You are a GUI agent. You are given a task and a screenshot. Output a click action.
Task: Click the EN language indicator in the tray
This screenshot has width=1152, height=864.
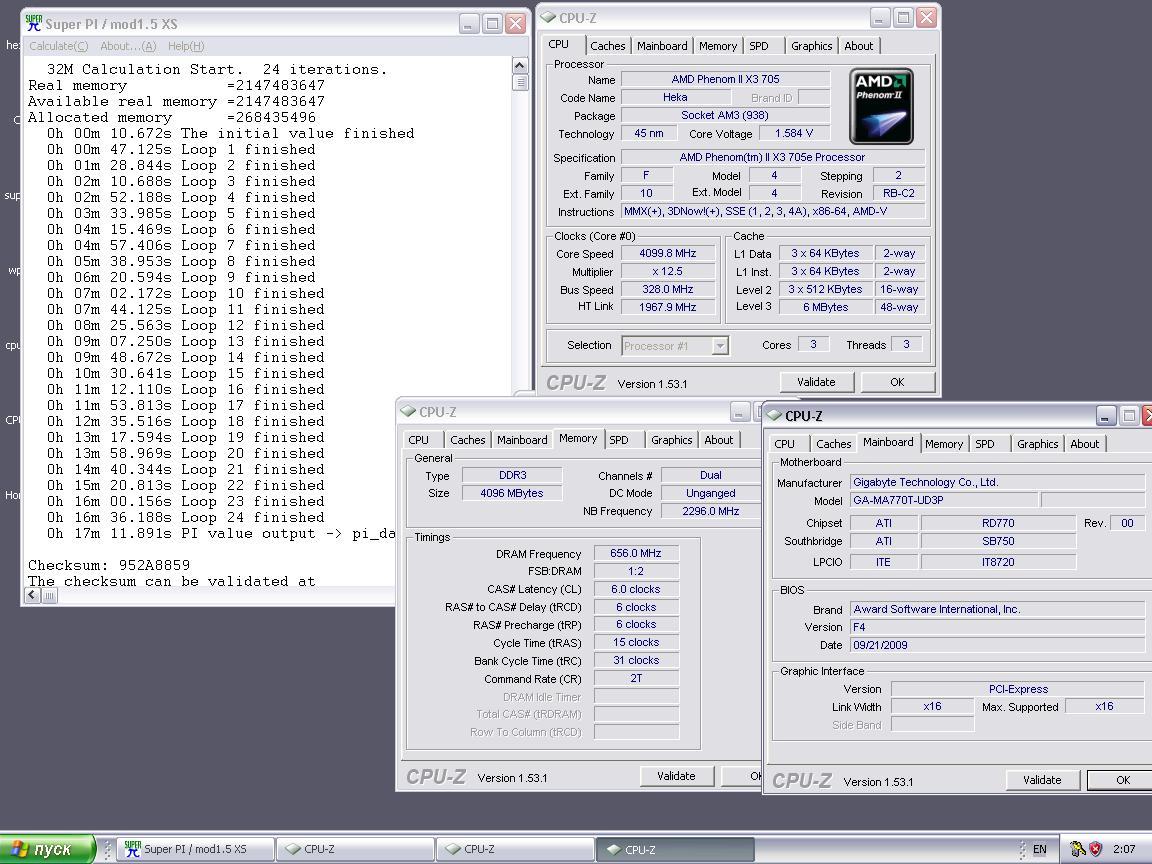click(1040, 849)
